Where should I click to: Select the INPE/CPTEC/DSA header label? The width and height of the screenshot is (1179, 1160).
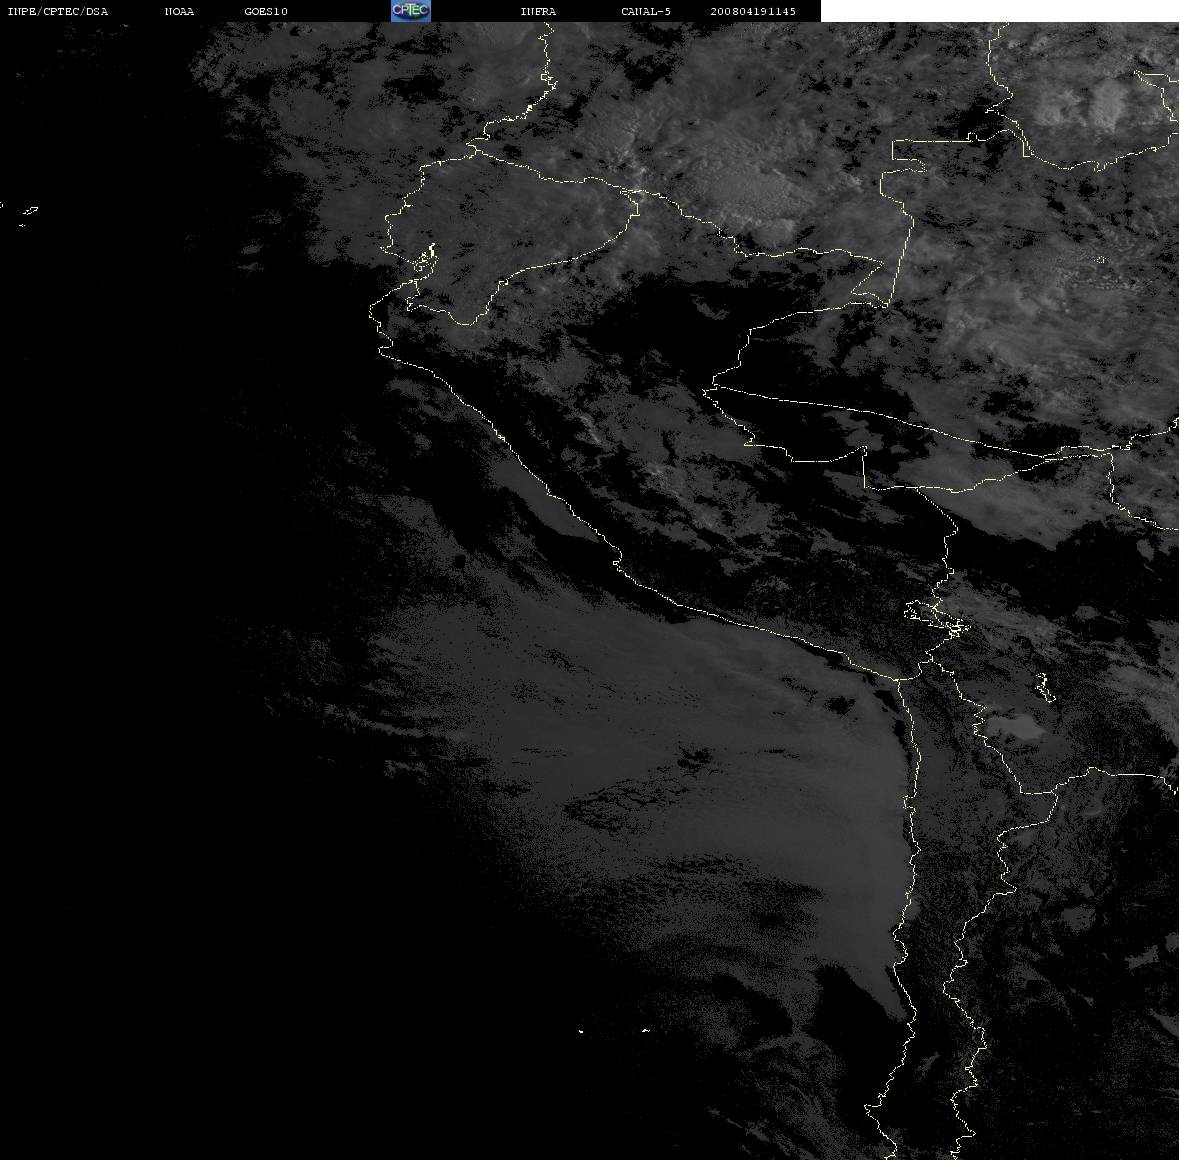[58, 11]
